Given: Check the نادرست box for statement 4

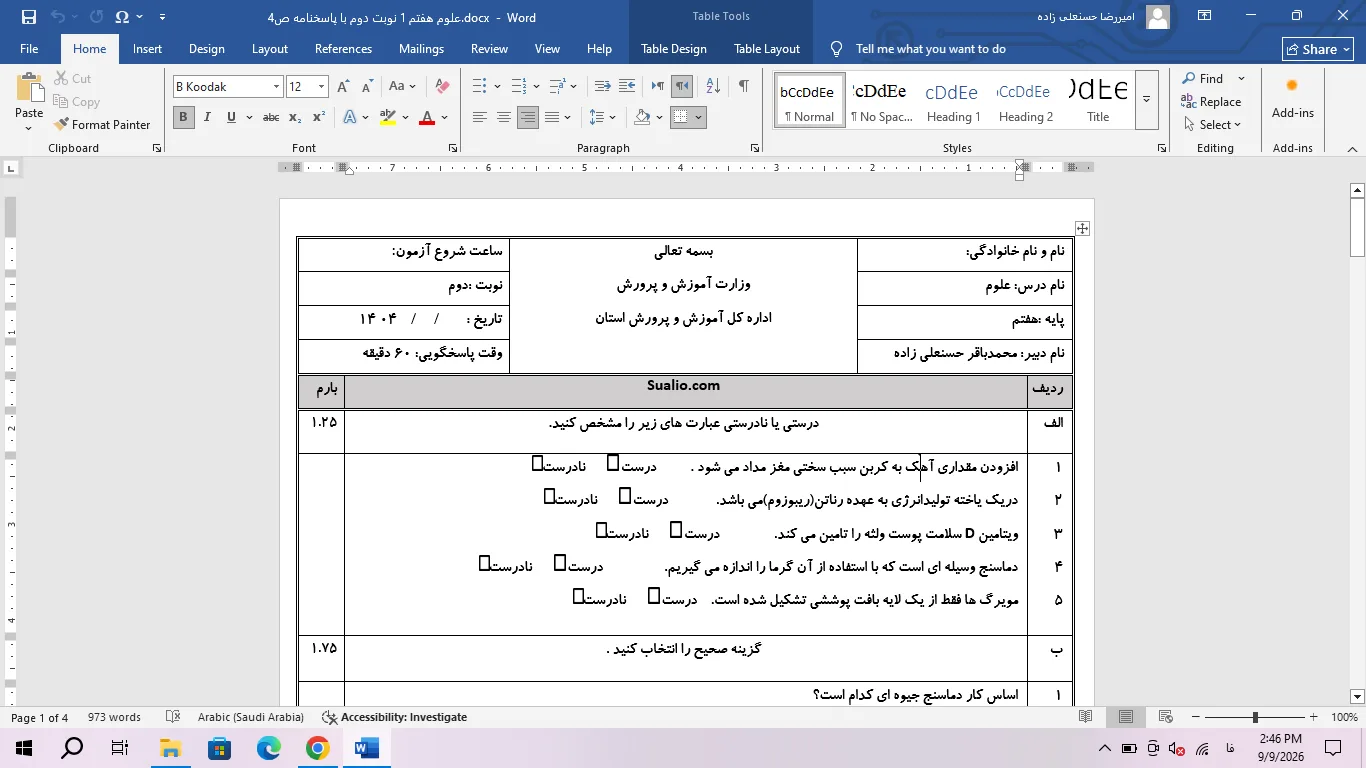Looking at the screenshot, I should [x=484, y=563].
